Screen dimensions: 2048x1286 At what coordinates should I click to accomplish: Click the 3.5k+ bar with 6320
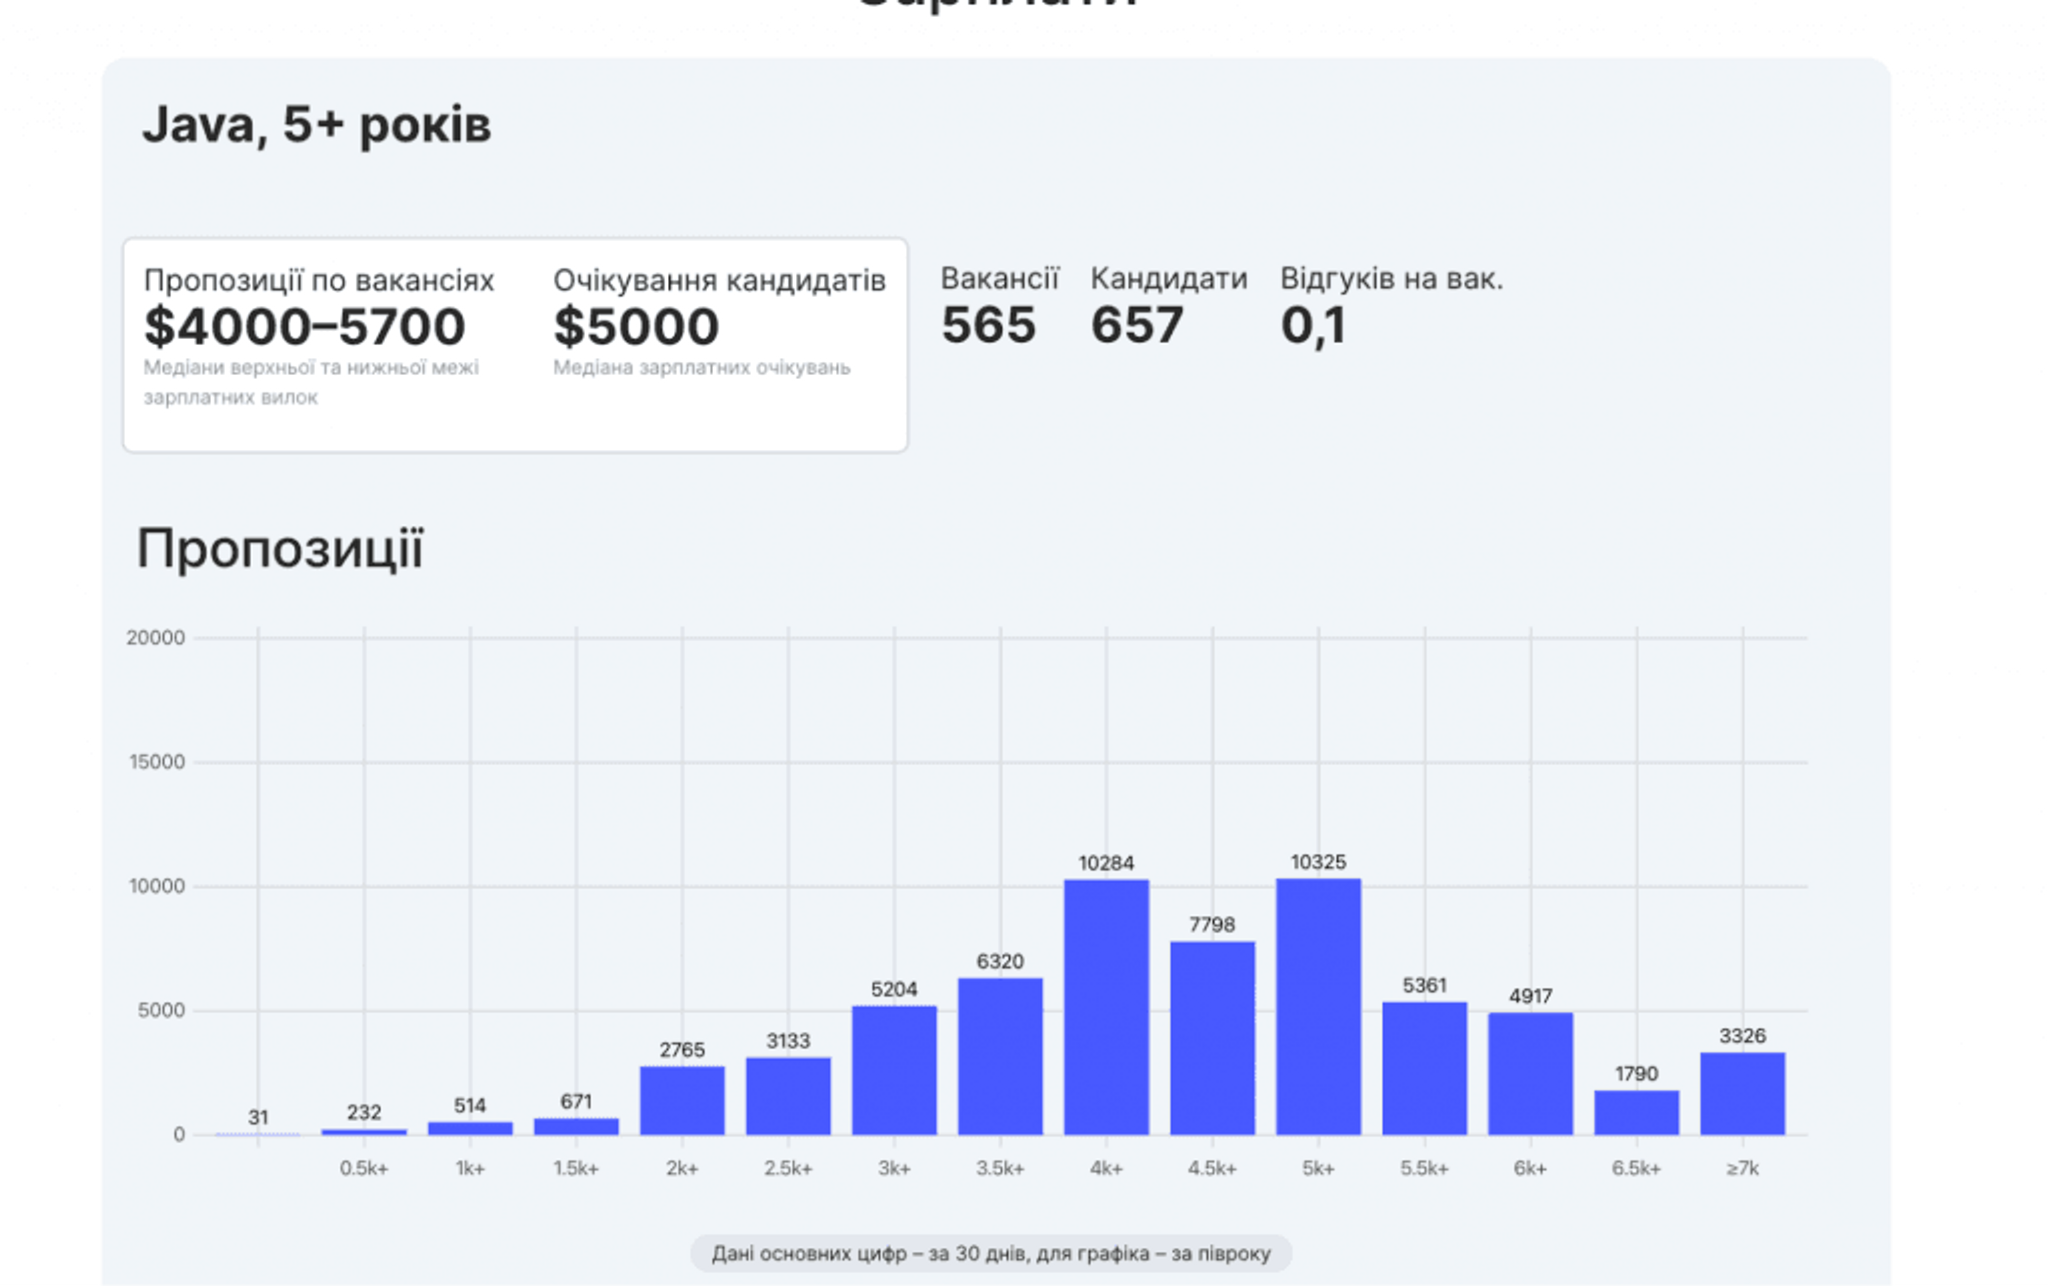1000,1056
